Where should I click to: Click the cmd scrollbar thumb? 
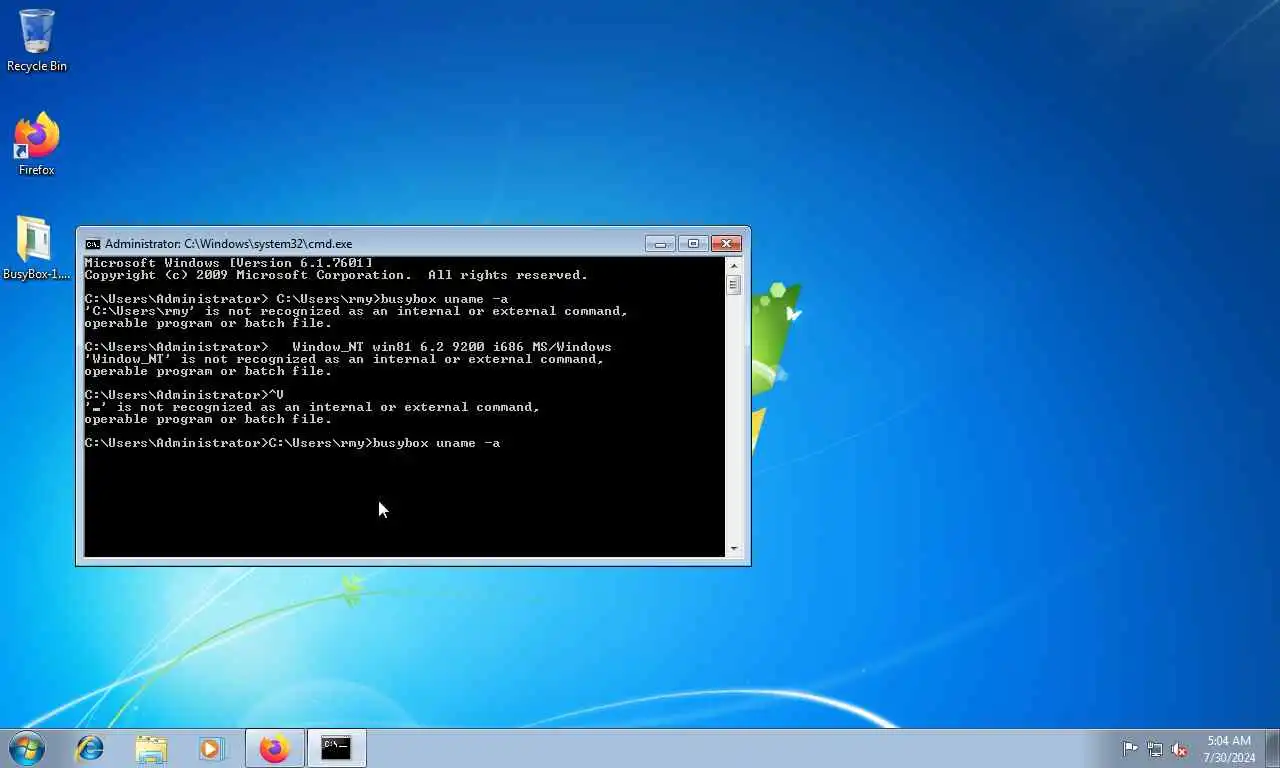(x=734, y=285)
